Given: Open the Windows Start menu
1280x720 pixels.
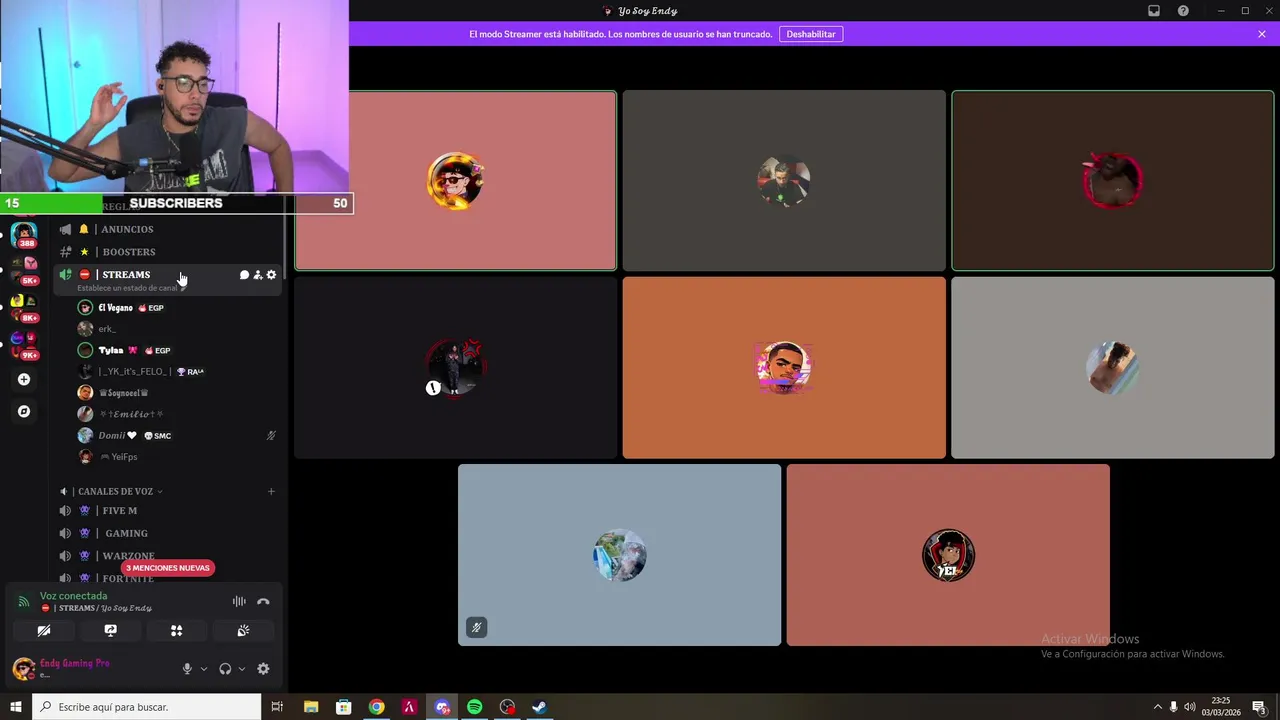Looking at the screenshot, I should [16, 707].
